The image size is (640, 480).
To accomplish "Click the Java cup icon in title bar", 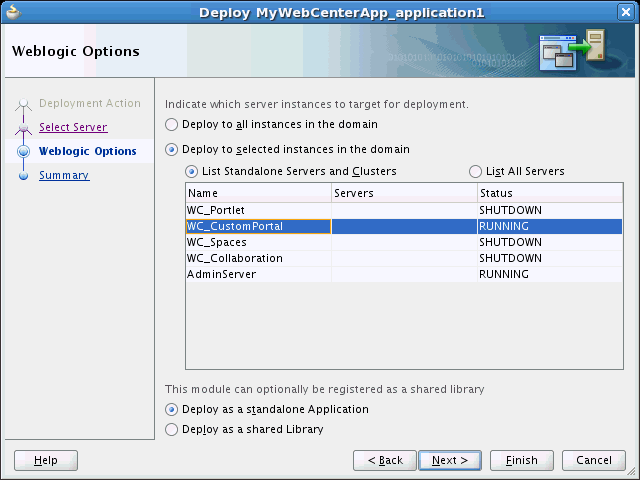I will (13, 12).
